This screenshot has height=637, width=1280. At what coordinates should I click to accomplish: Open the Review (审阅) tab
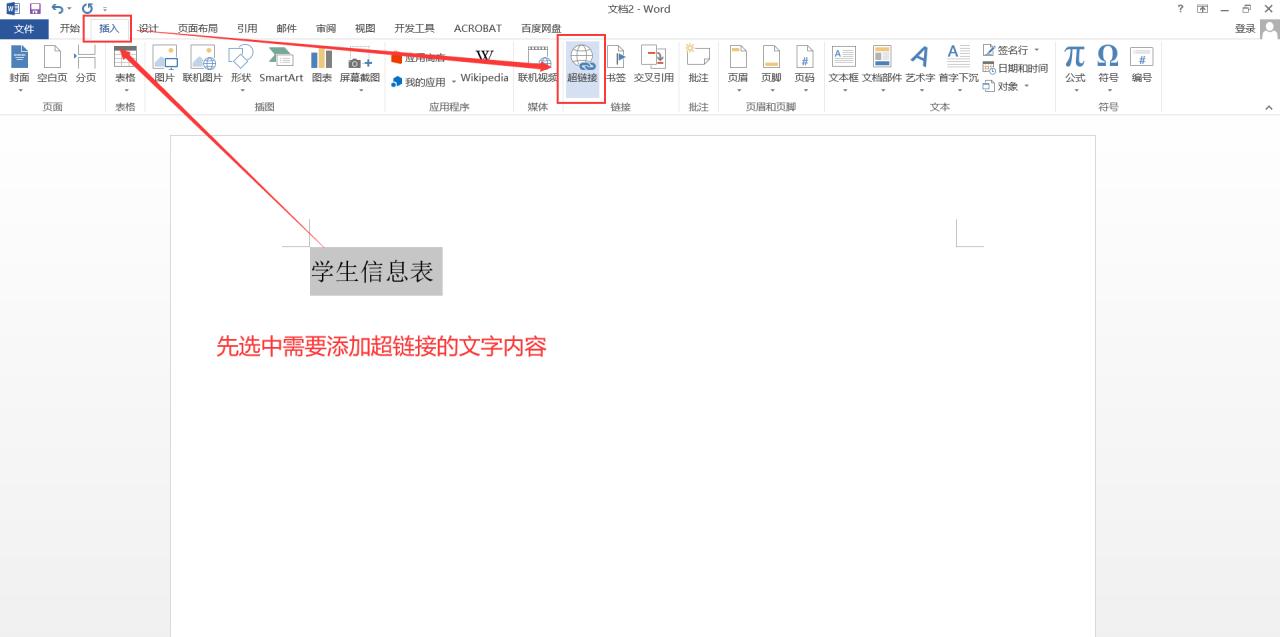tap(326, 29)
